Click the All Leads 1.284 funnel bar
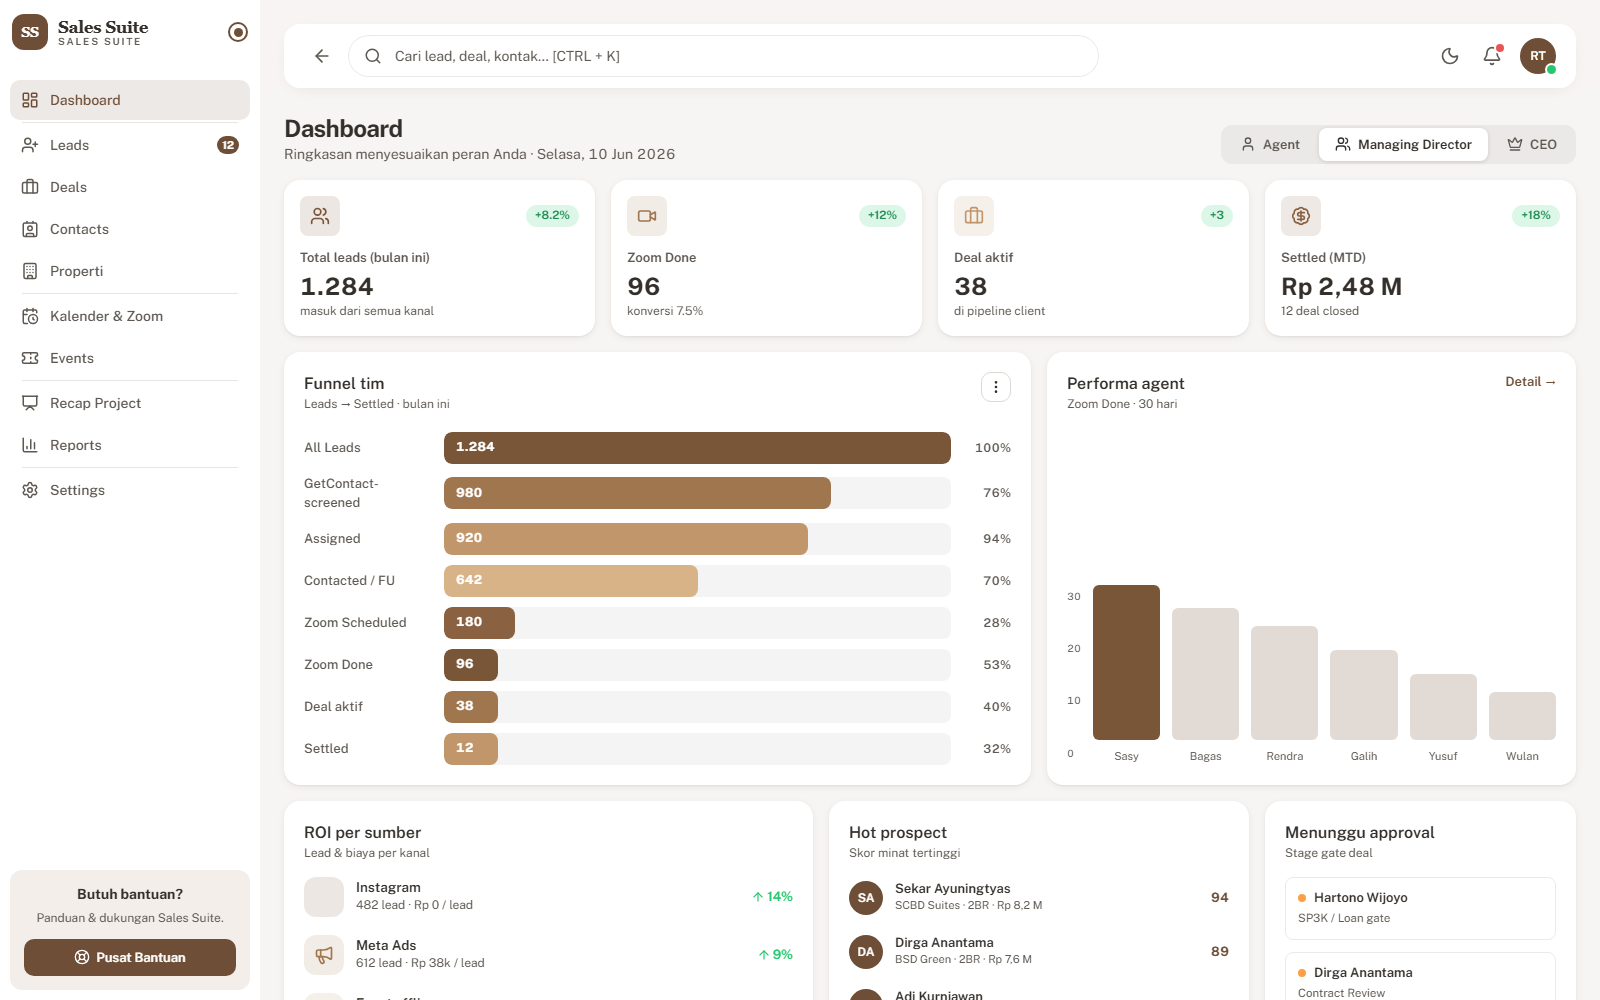 pos(697,448)
